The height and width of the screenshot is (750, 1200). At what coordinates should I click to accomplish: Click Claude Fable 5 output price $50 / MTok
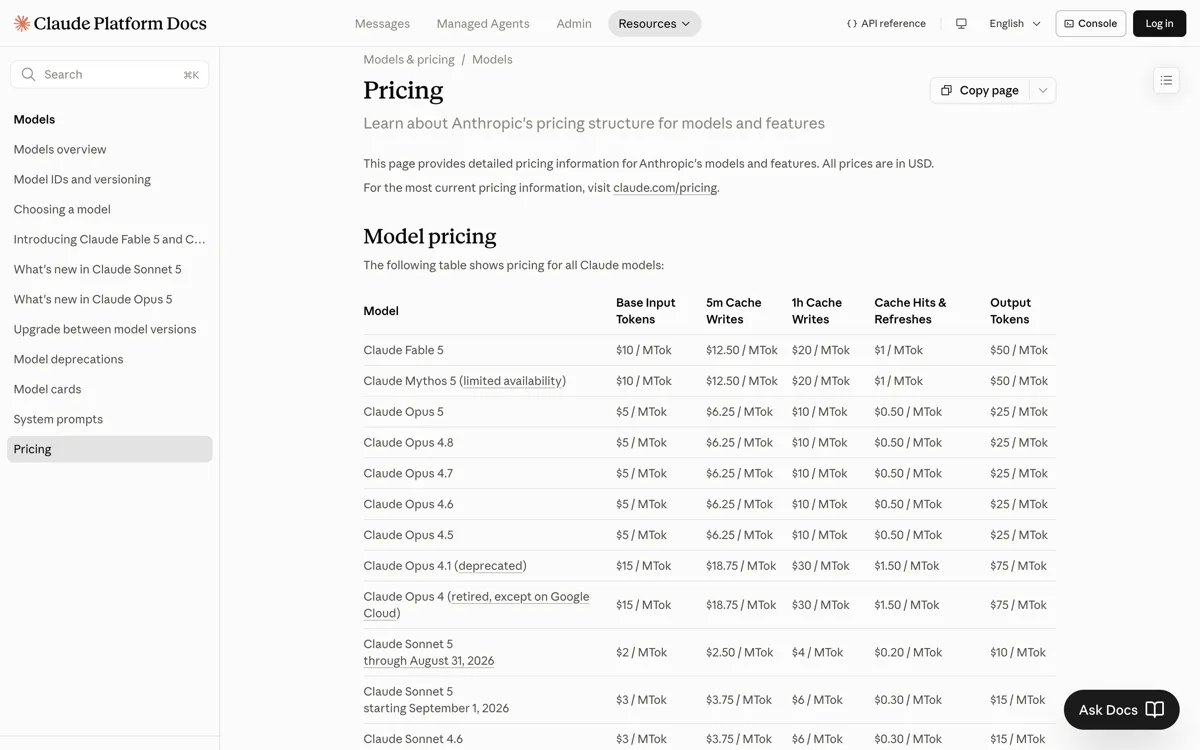pos(1019,350)
